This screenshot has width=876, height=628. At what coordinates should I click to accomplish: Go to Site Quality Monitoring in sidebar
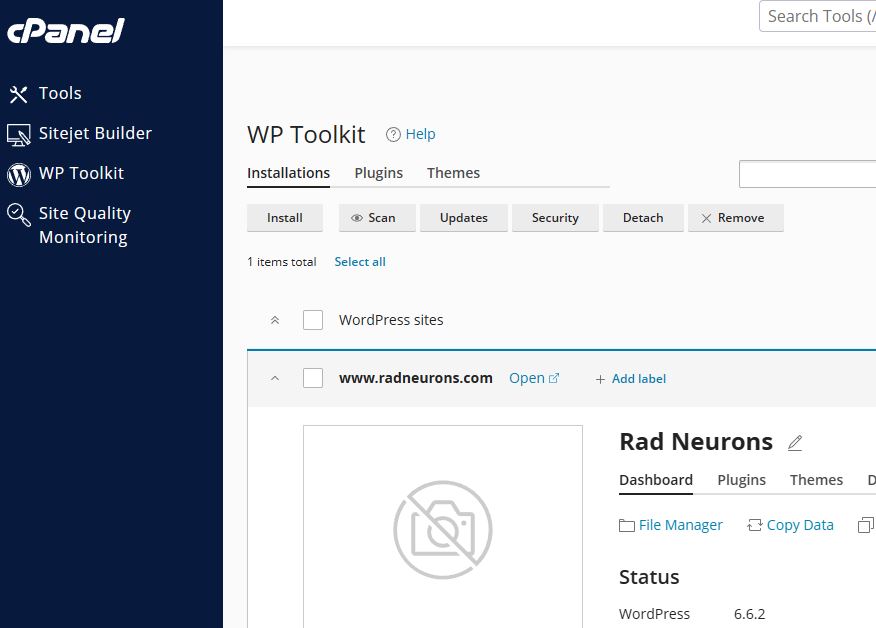(85, 225)
